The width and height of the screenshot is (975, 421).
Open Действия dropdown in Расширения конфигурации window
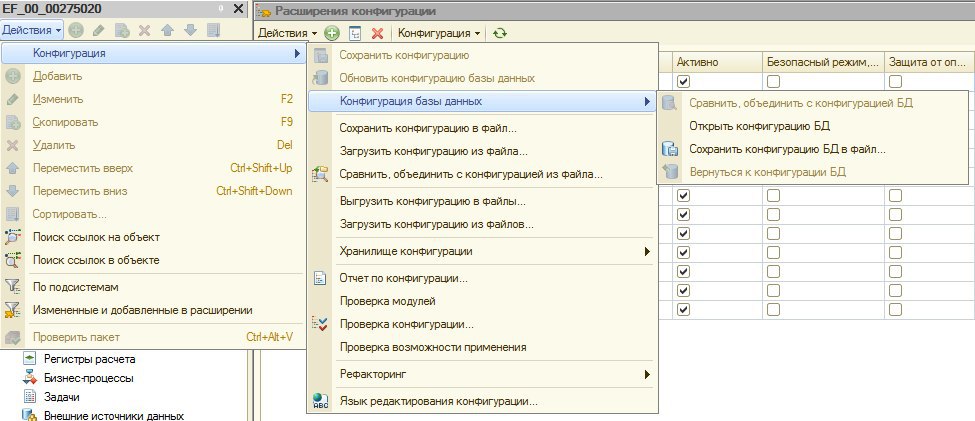288,33
